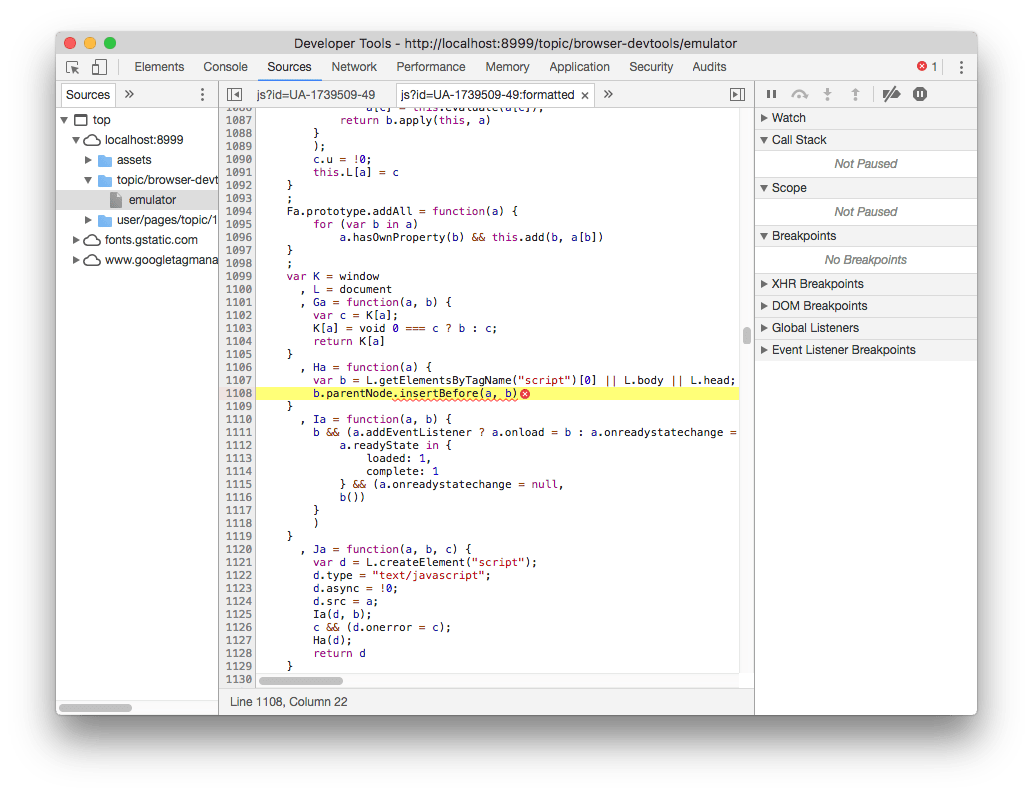The image size is (1033, 795).
Task: Open the Sources panel options menu
Action: (203, 93)
